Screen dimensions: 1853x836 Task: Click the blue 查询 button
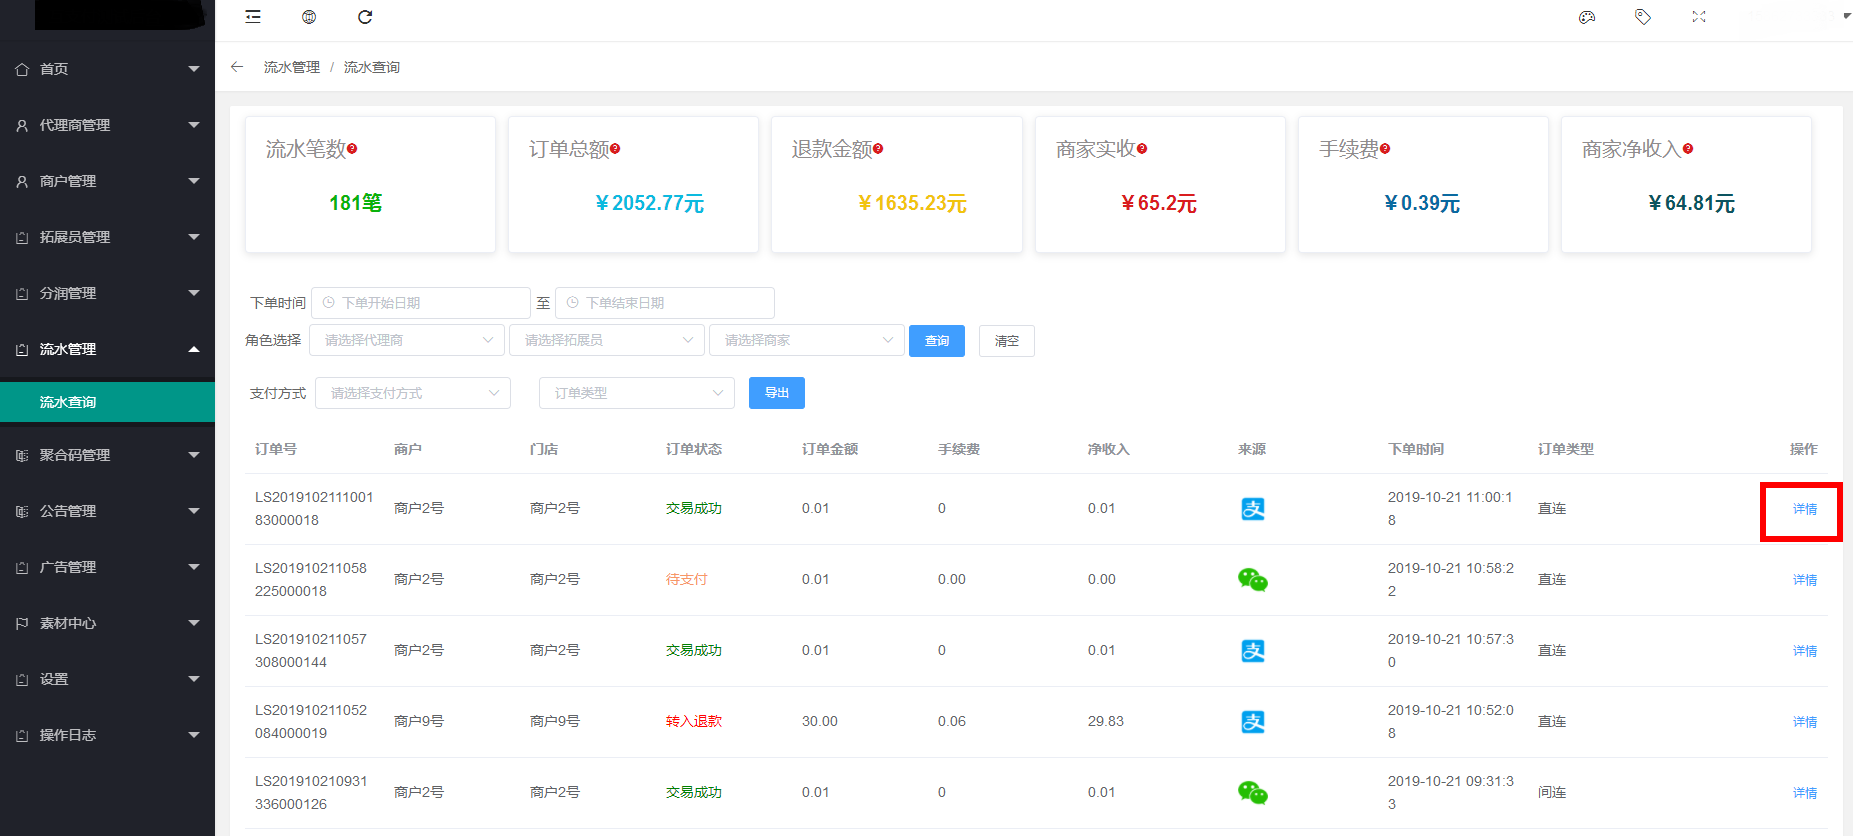[937, 341]
